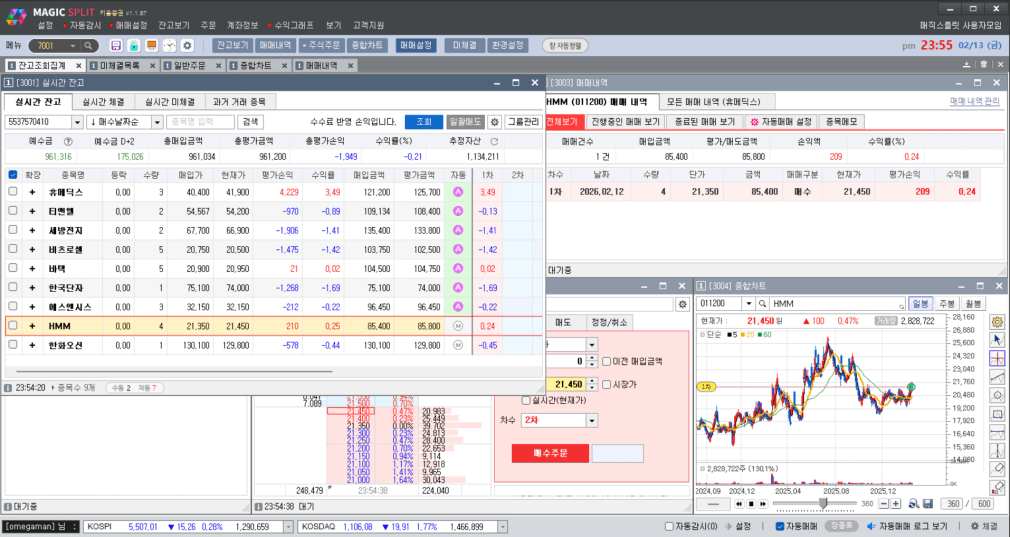Tick the checkbox for the HMM row
The image size is (1010, 537).
pos(13,326)
